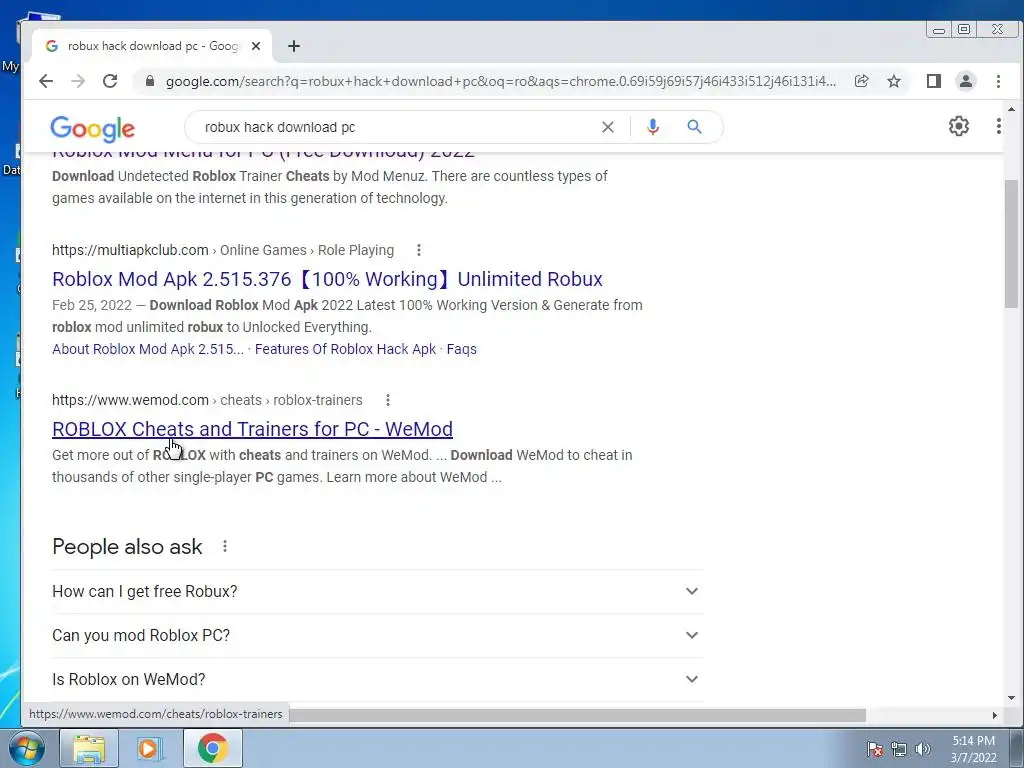Clear the Google search box text
This screenshot has height=768, width=1024.
(x=607, y=127)
